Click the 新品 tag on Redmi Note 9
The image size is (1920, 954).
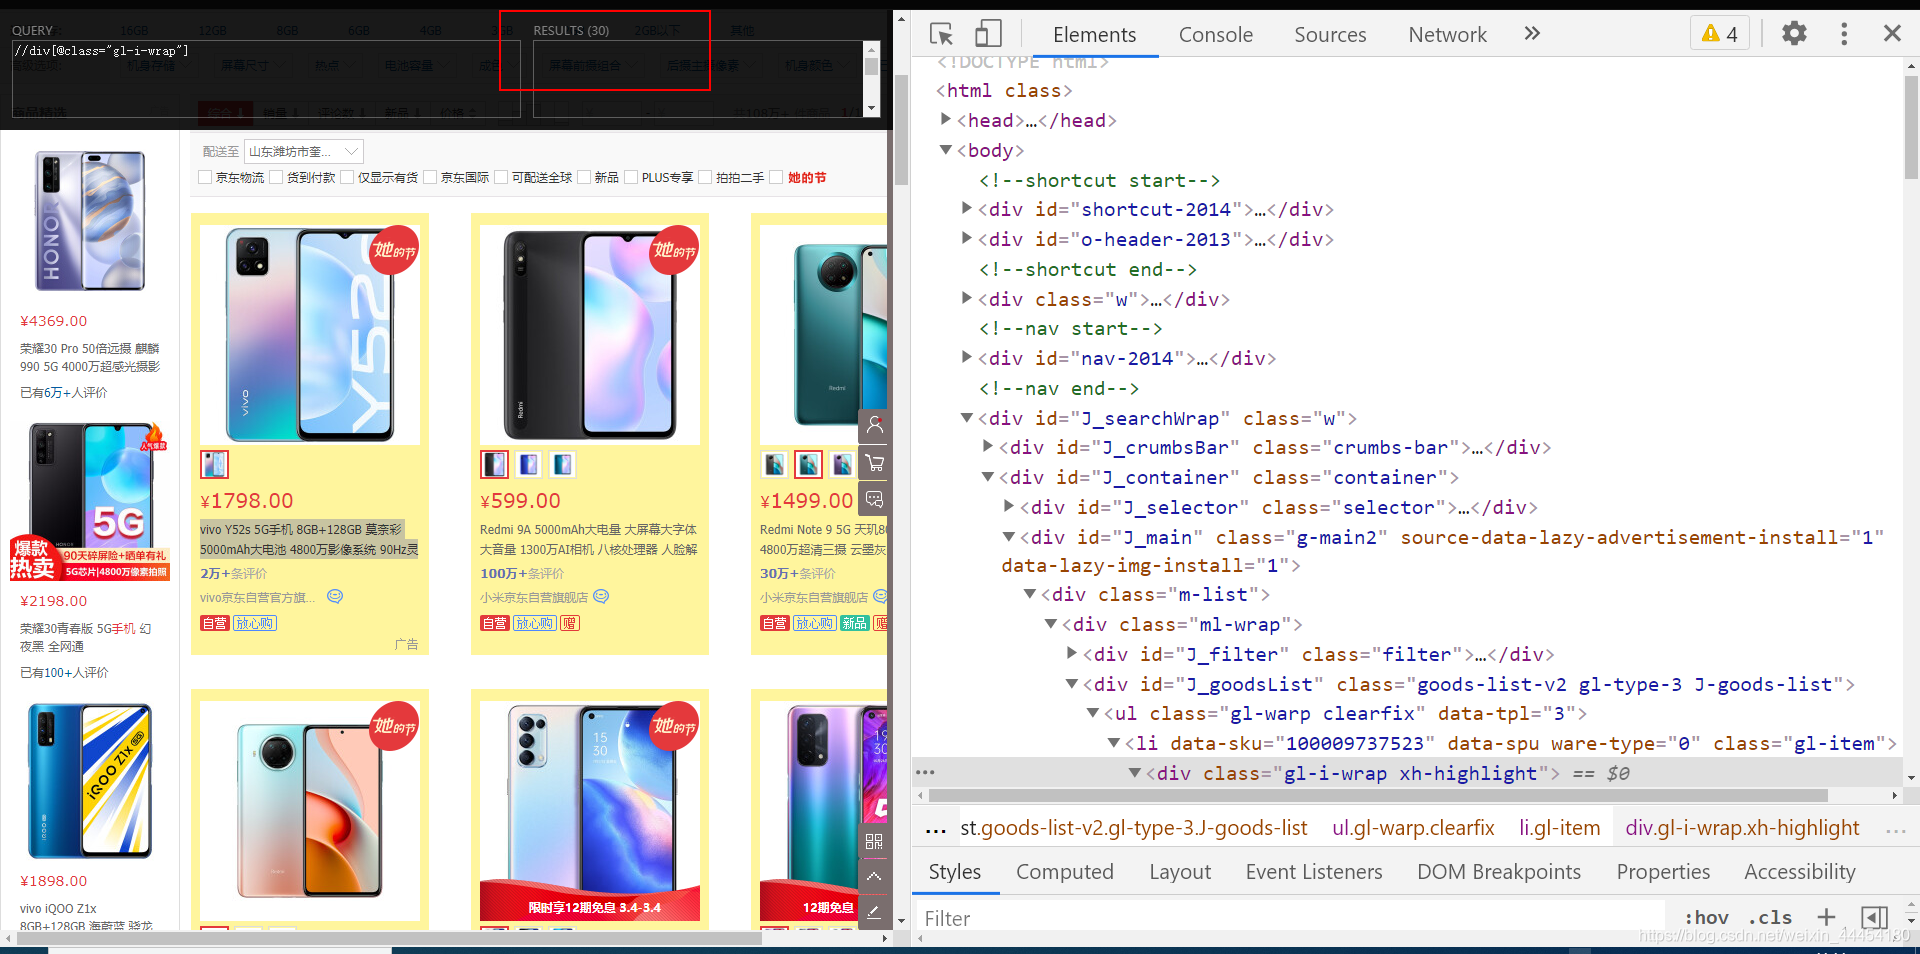point(854,623)
